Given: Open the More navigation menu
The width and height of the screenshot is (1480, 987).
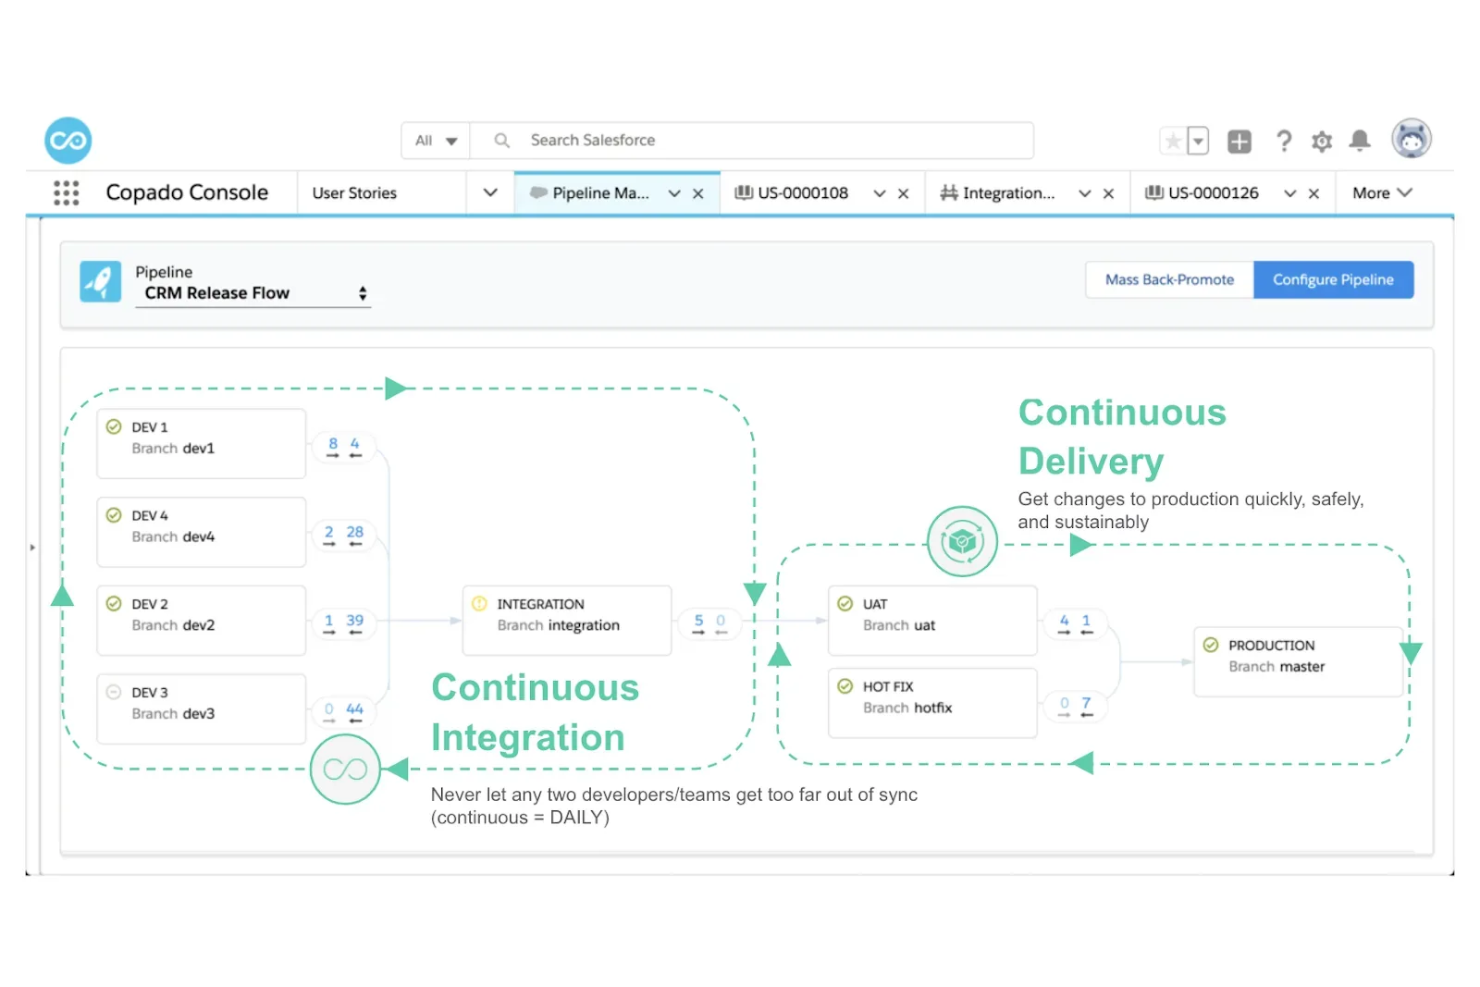Looking at the screenshot, I should 1381,192.
